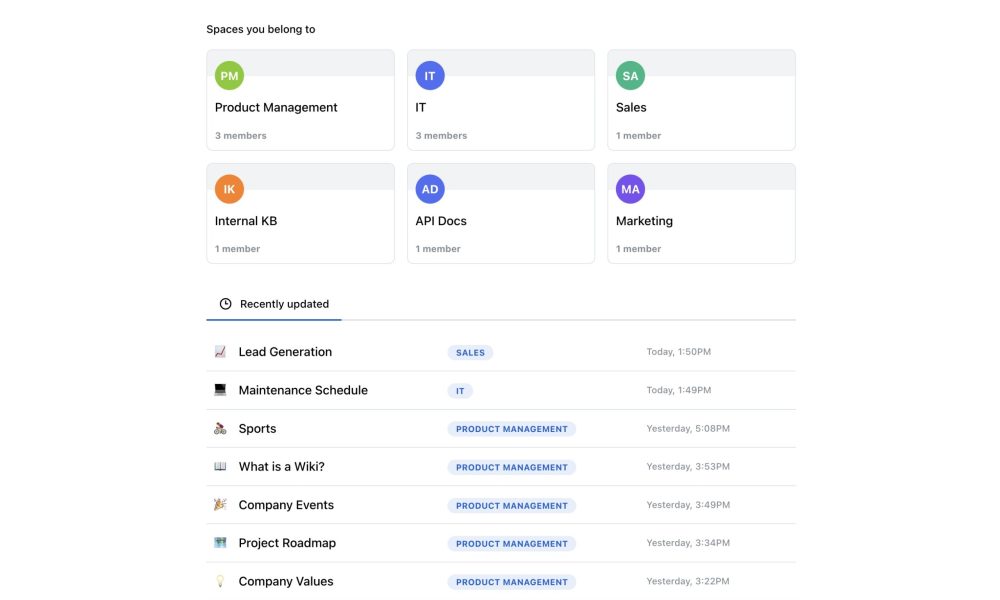
Task: Open the Product Management space card
Action: [300, 108]
